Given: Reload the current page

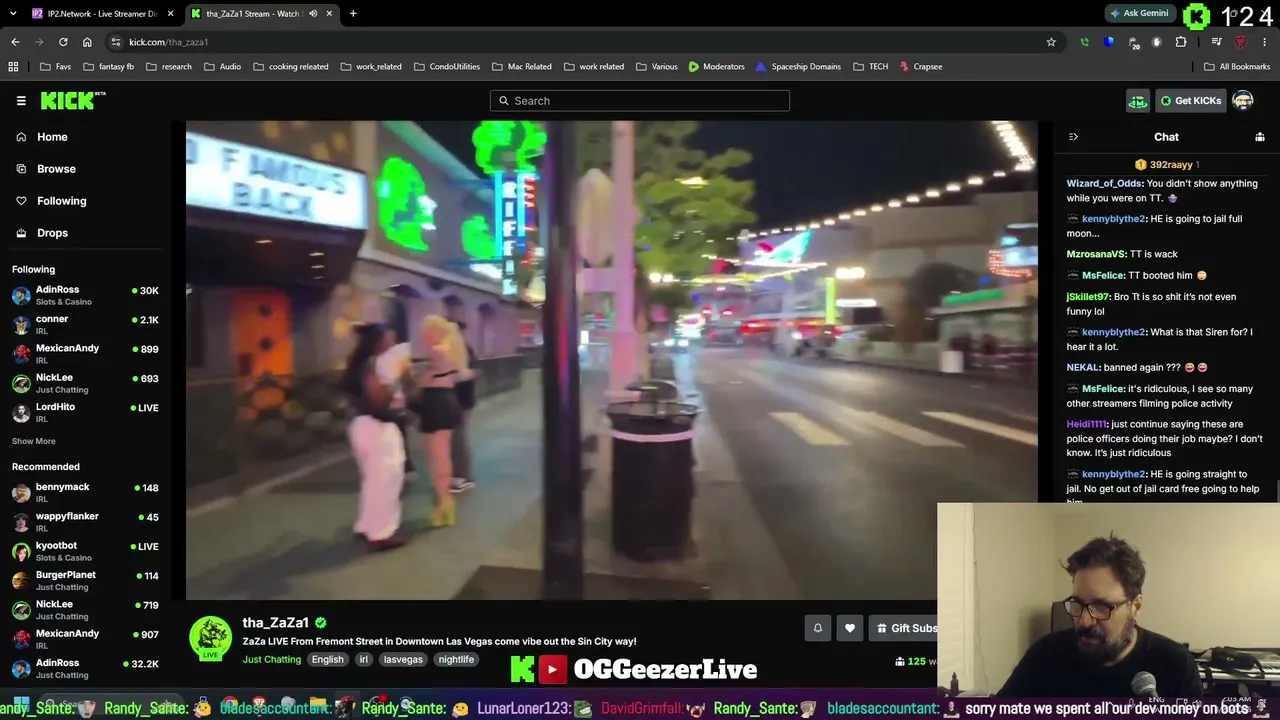Looking at the screenshot, I should tap(63, 42).
